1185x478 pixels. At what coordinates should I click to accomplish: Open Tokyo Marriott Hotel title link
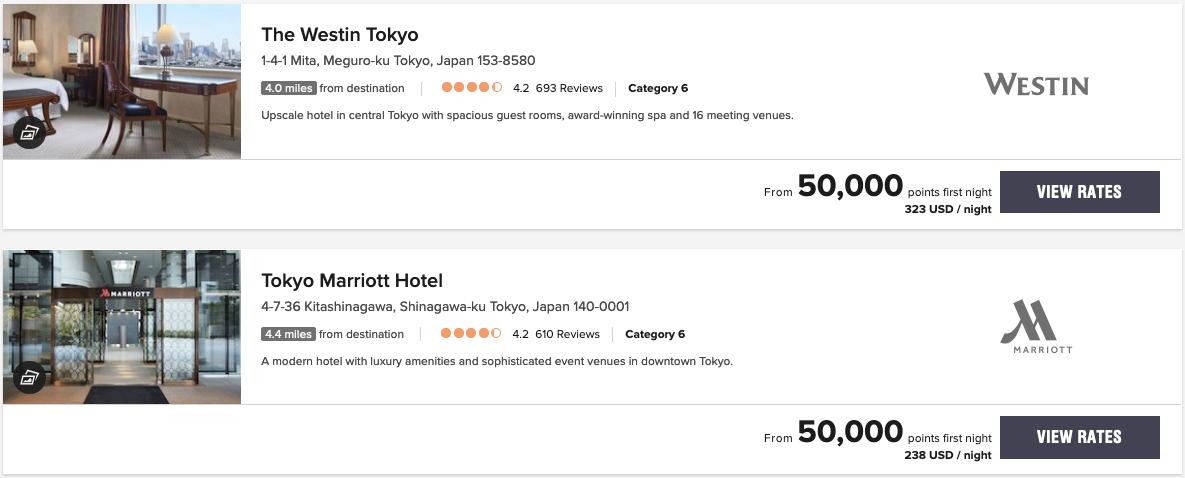click(352, 280)
